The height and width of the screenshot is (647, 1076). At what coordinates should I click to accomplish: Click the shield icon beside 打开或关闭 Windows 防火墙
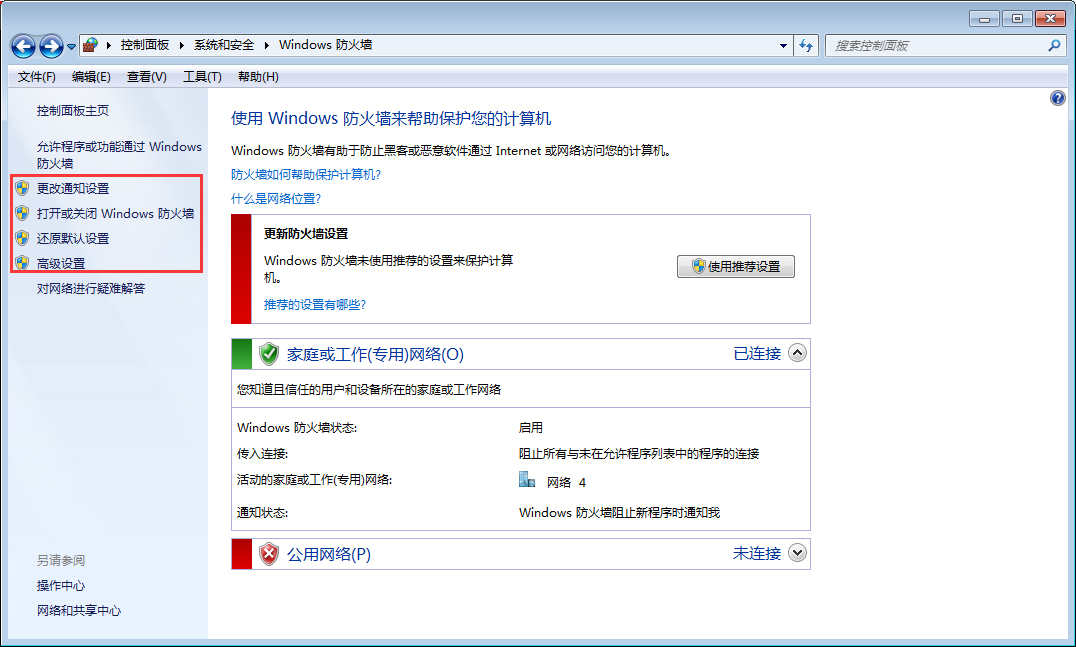tap(22, 213)
